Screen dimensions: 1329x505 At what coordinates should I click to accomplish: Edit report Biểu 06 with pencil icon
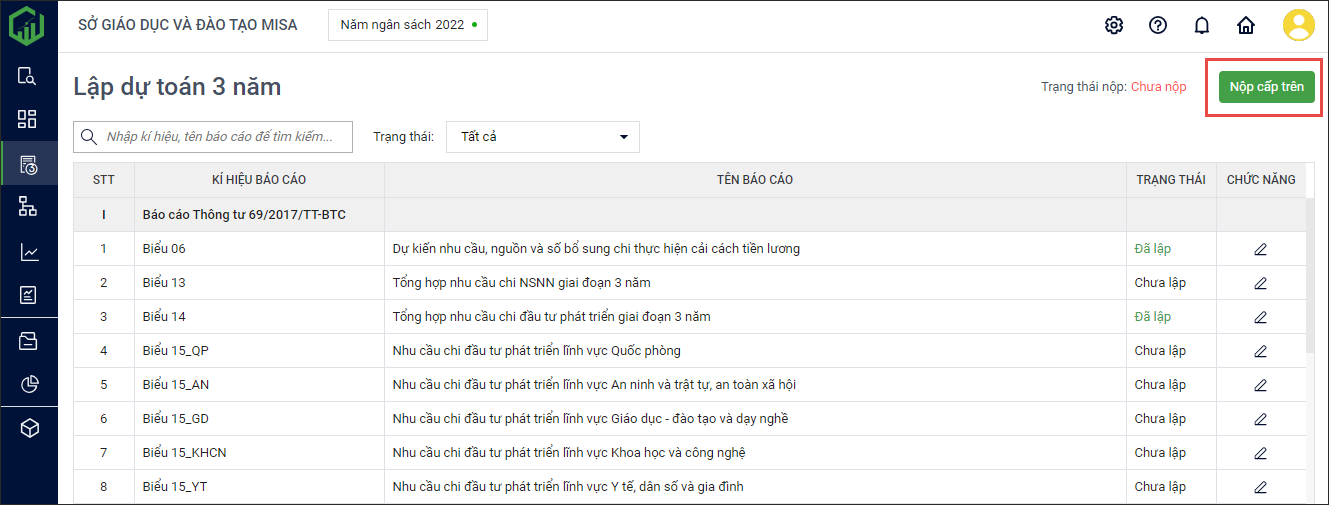tap(1260, 249)
